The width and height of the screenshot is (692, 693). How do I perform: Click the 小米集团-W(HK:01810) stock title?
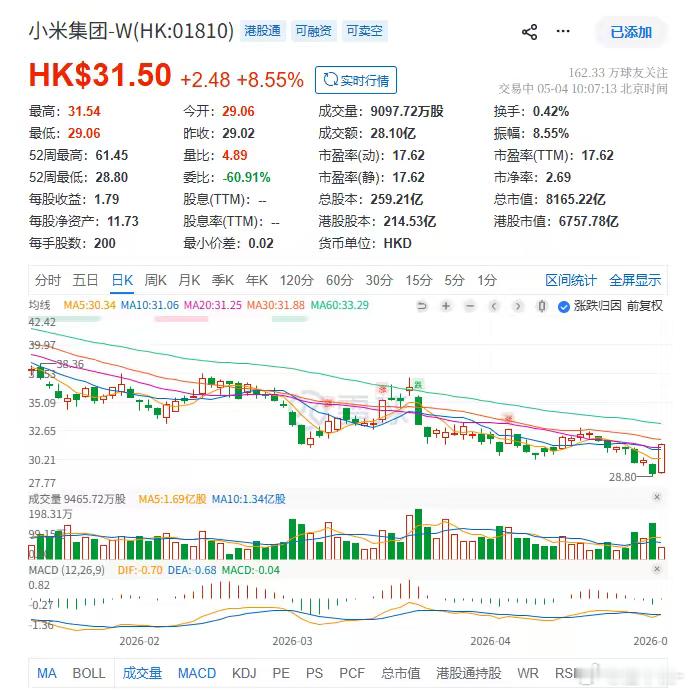131,31
